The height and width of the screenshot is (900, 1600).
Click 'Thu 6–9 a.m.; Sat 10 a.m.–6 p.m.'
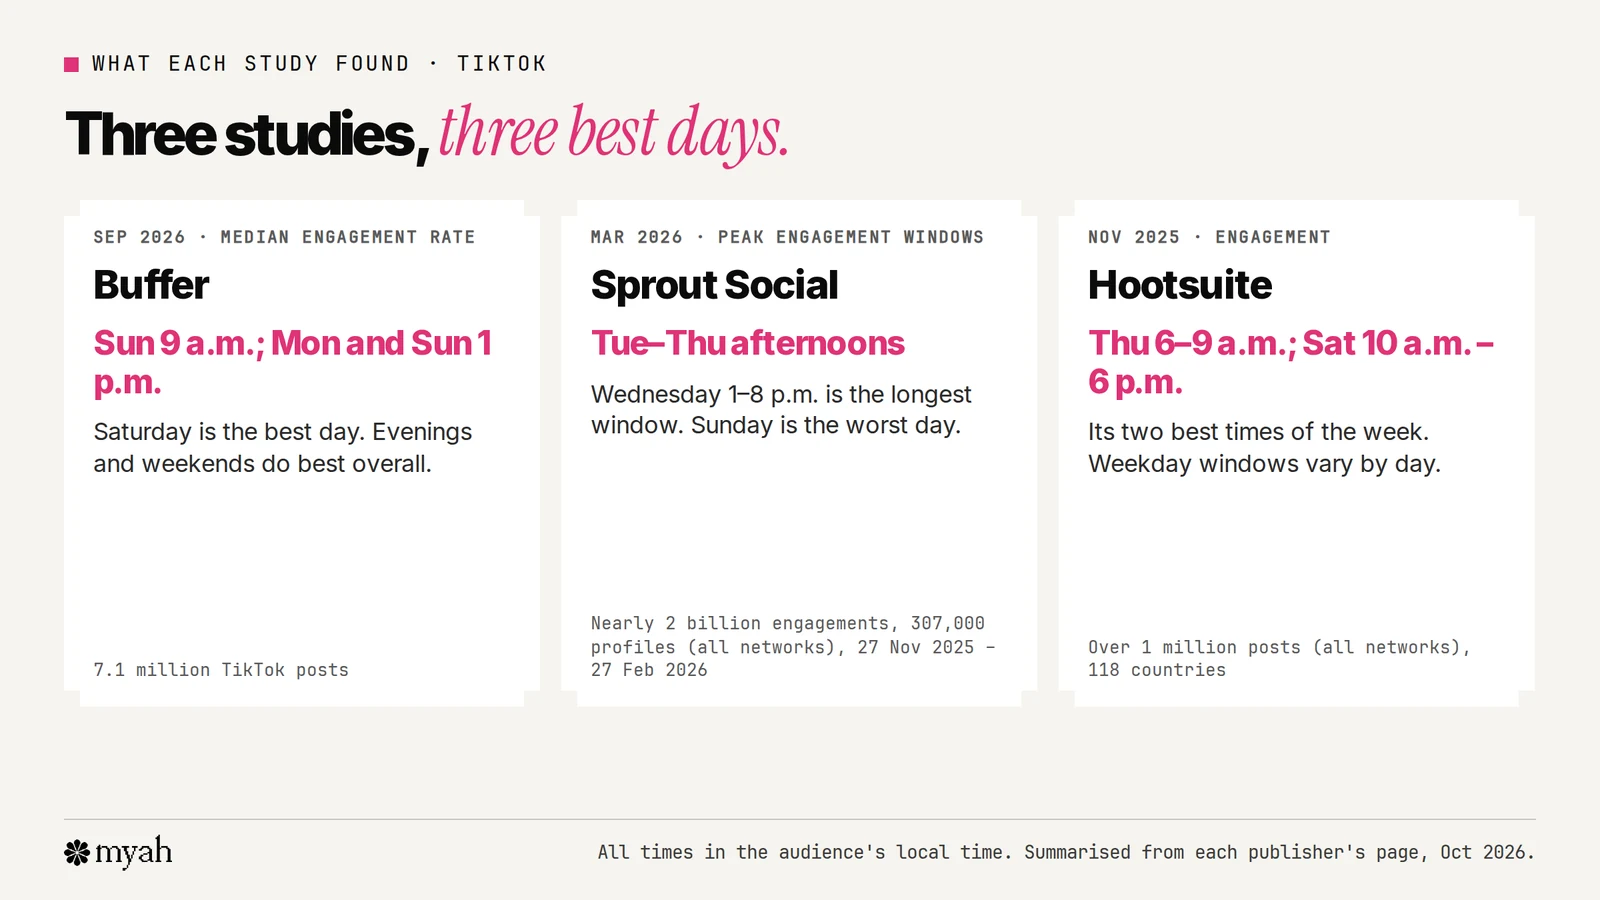(x=1291, y=362)
